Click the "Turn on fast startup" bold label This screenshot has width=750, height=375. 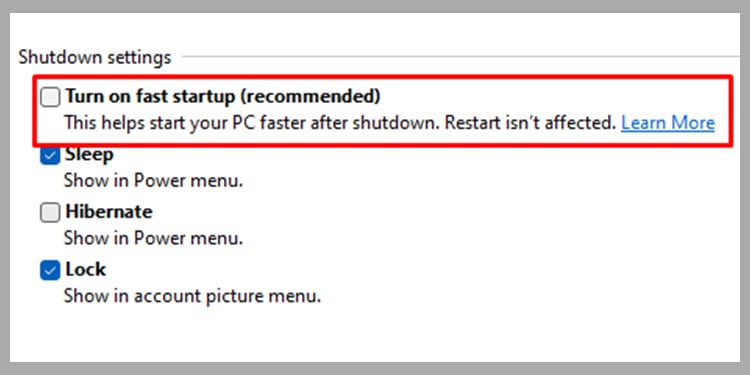[x=151, y=97]
